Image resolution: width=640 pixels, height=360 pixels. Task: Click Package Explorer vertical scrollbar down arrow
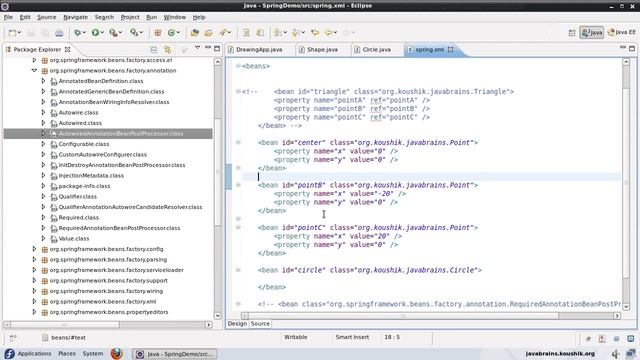point(218,316)
